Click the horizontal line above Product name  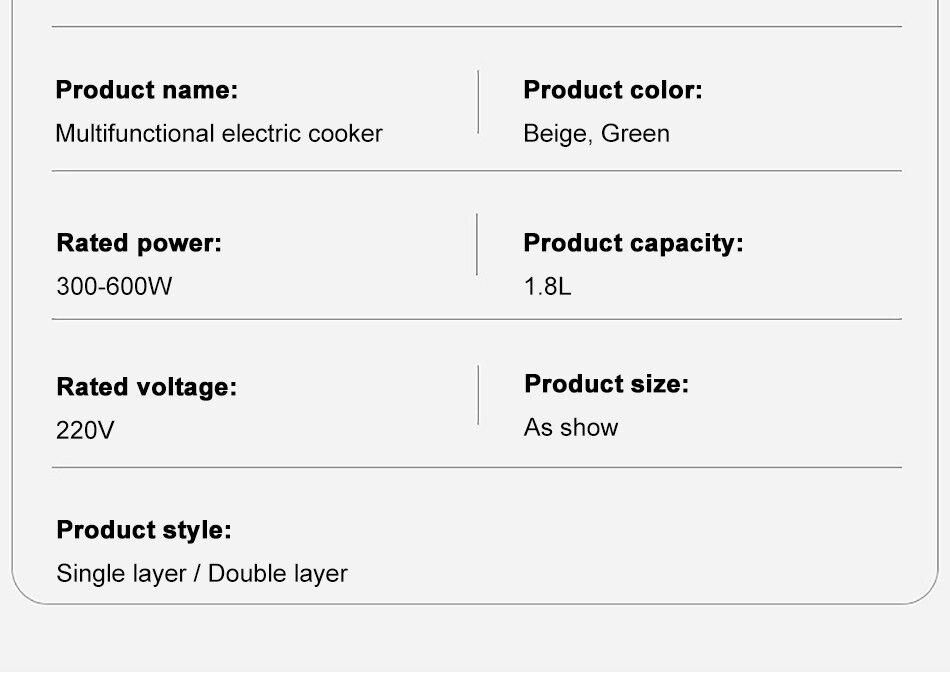click(476, 27)
